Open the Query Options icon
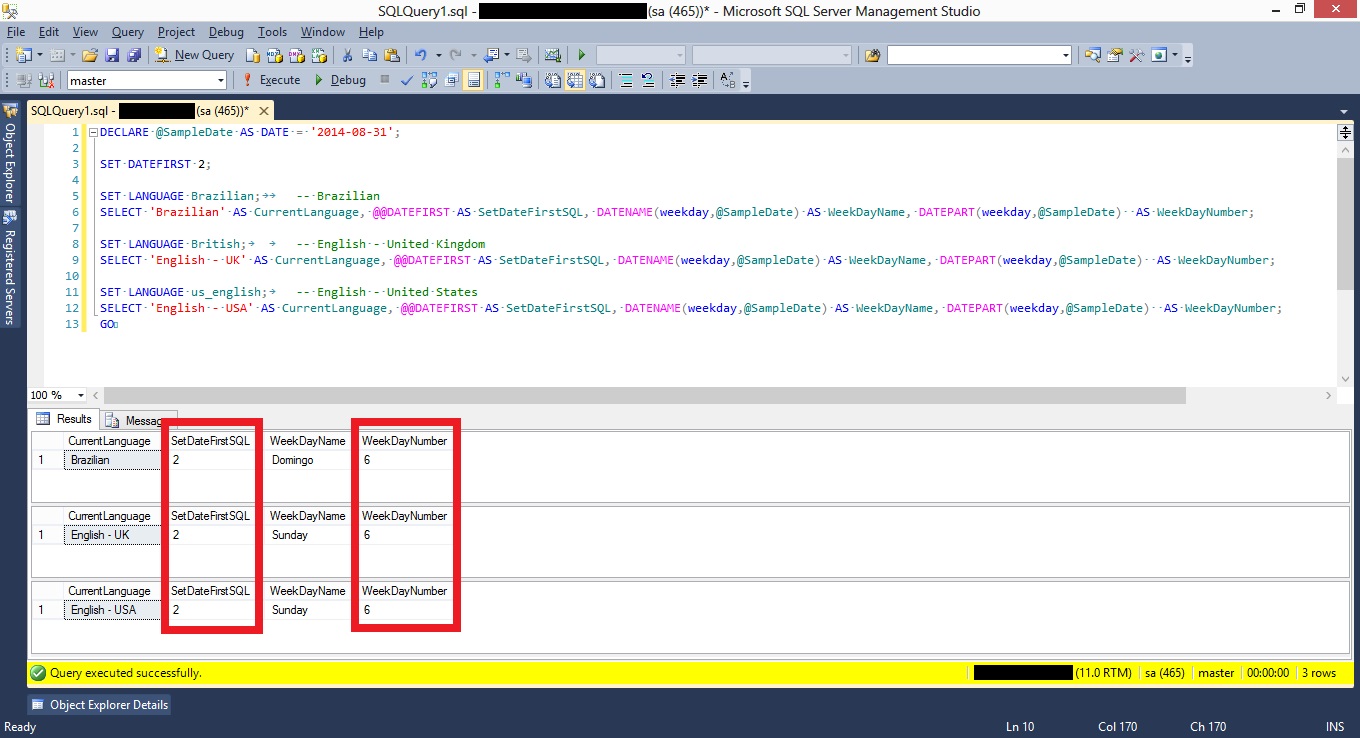1360x738 pixels. tap(451, 80)
